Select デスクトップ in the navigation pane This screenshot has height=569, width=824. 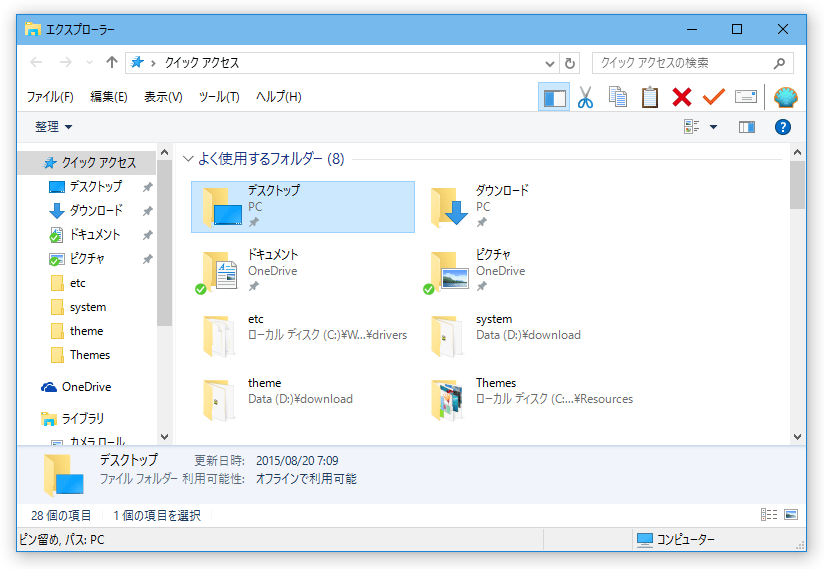pos(96,187)
